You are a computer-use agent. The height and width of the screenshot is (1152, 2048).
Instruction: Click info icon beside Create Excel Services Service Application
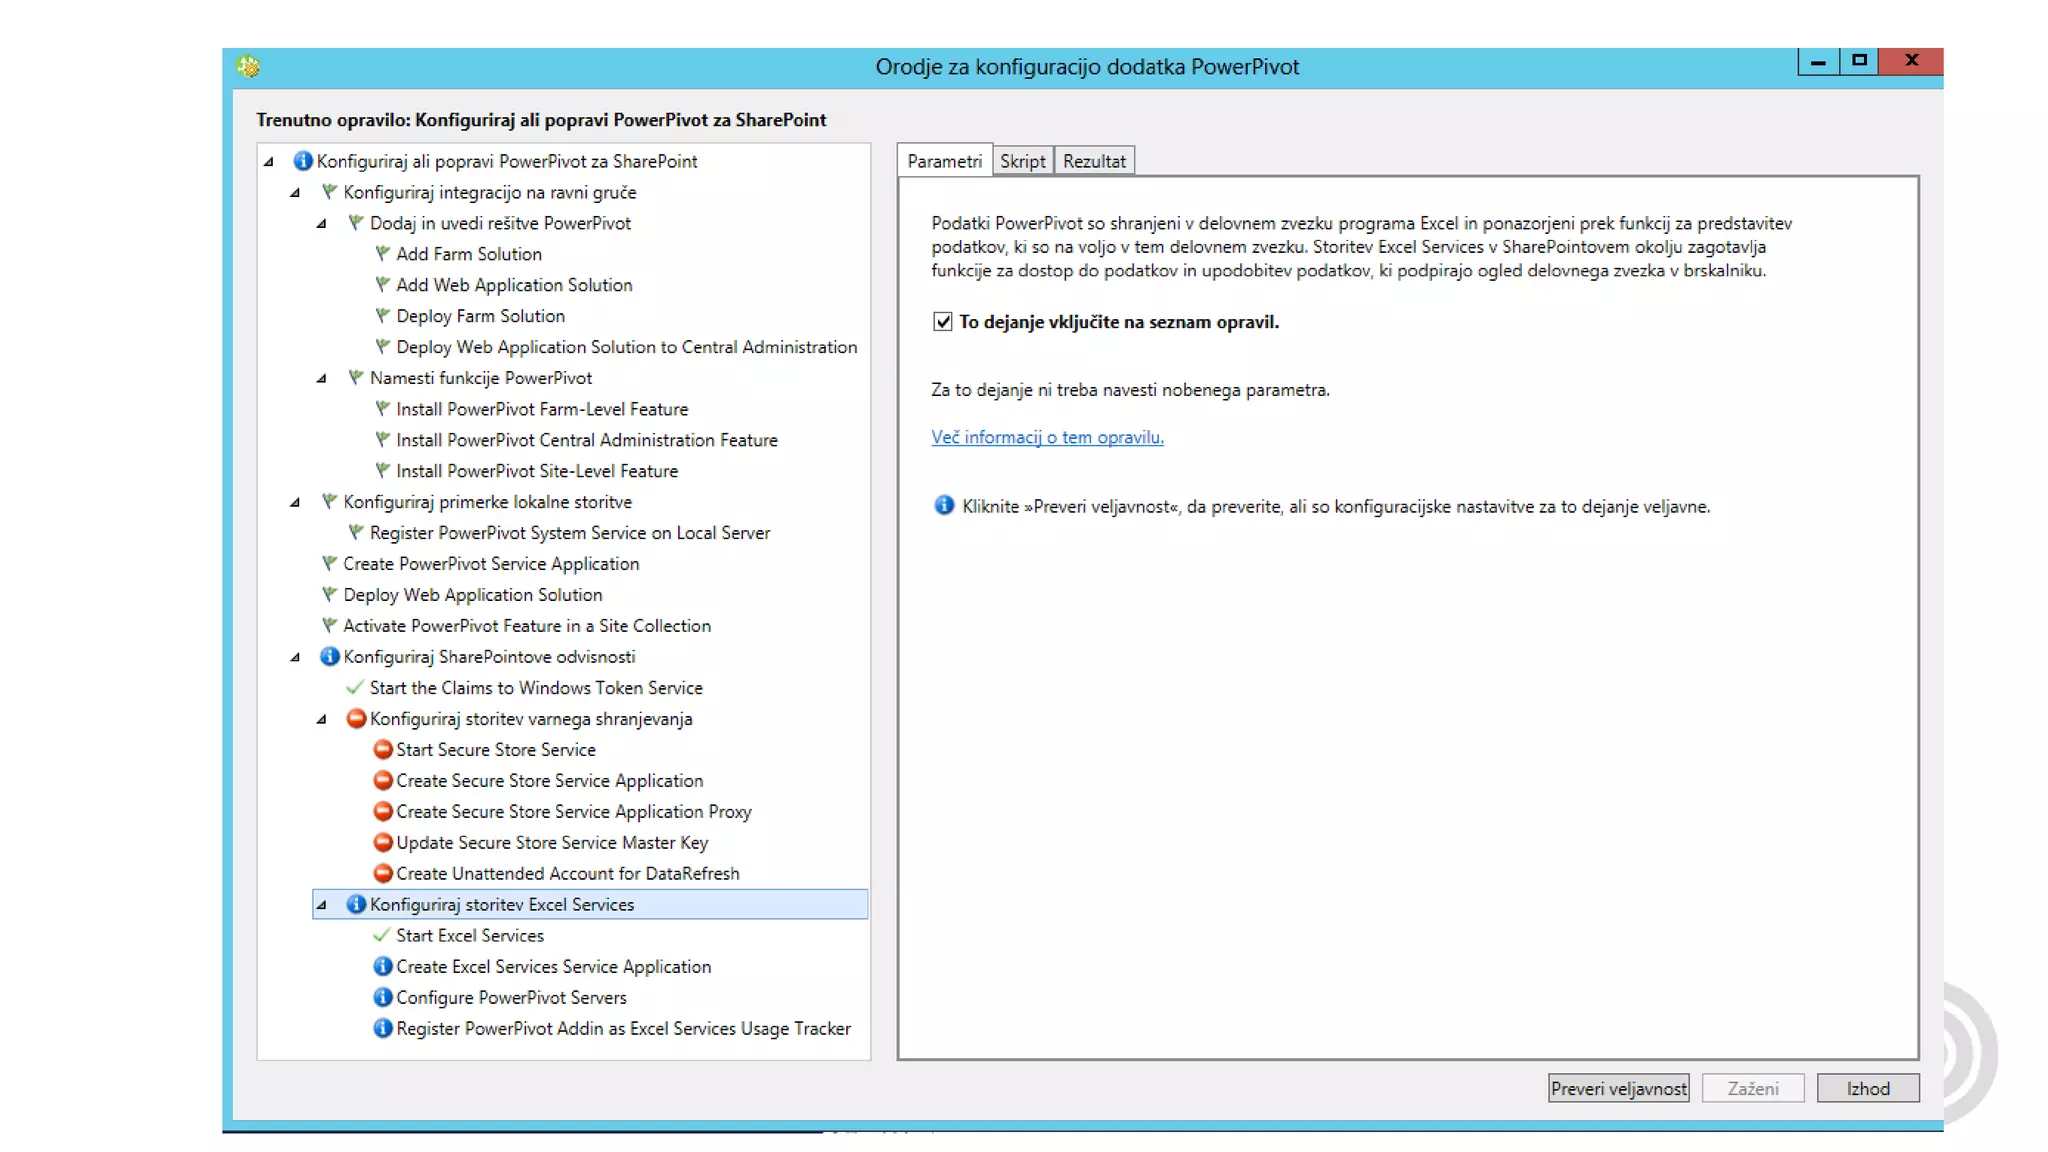coord(382,966)
